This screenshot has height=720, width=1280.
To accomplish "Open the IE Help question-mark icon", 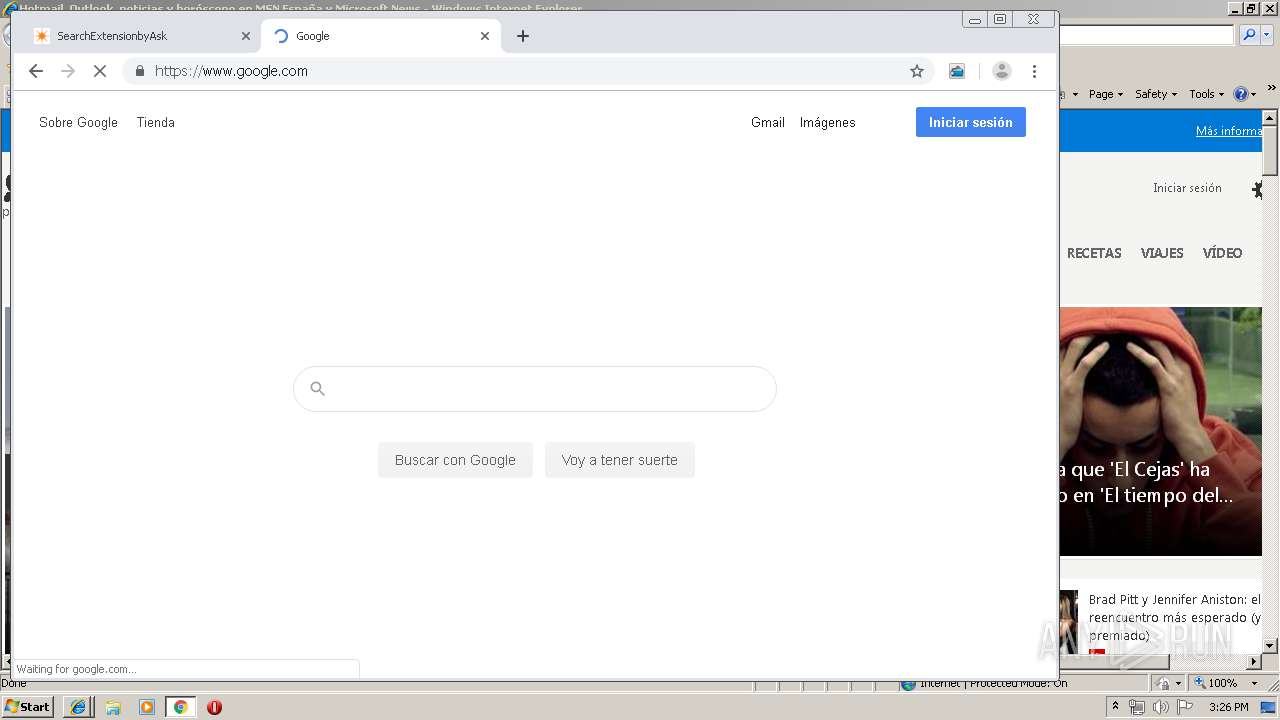I will 1240,94.
